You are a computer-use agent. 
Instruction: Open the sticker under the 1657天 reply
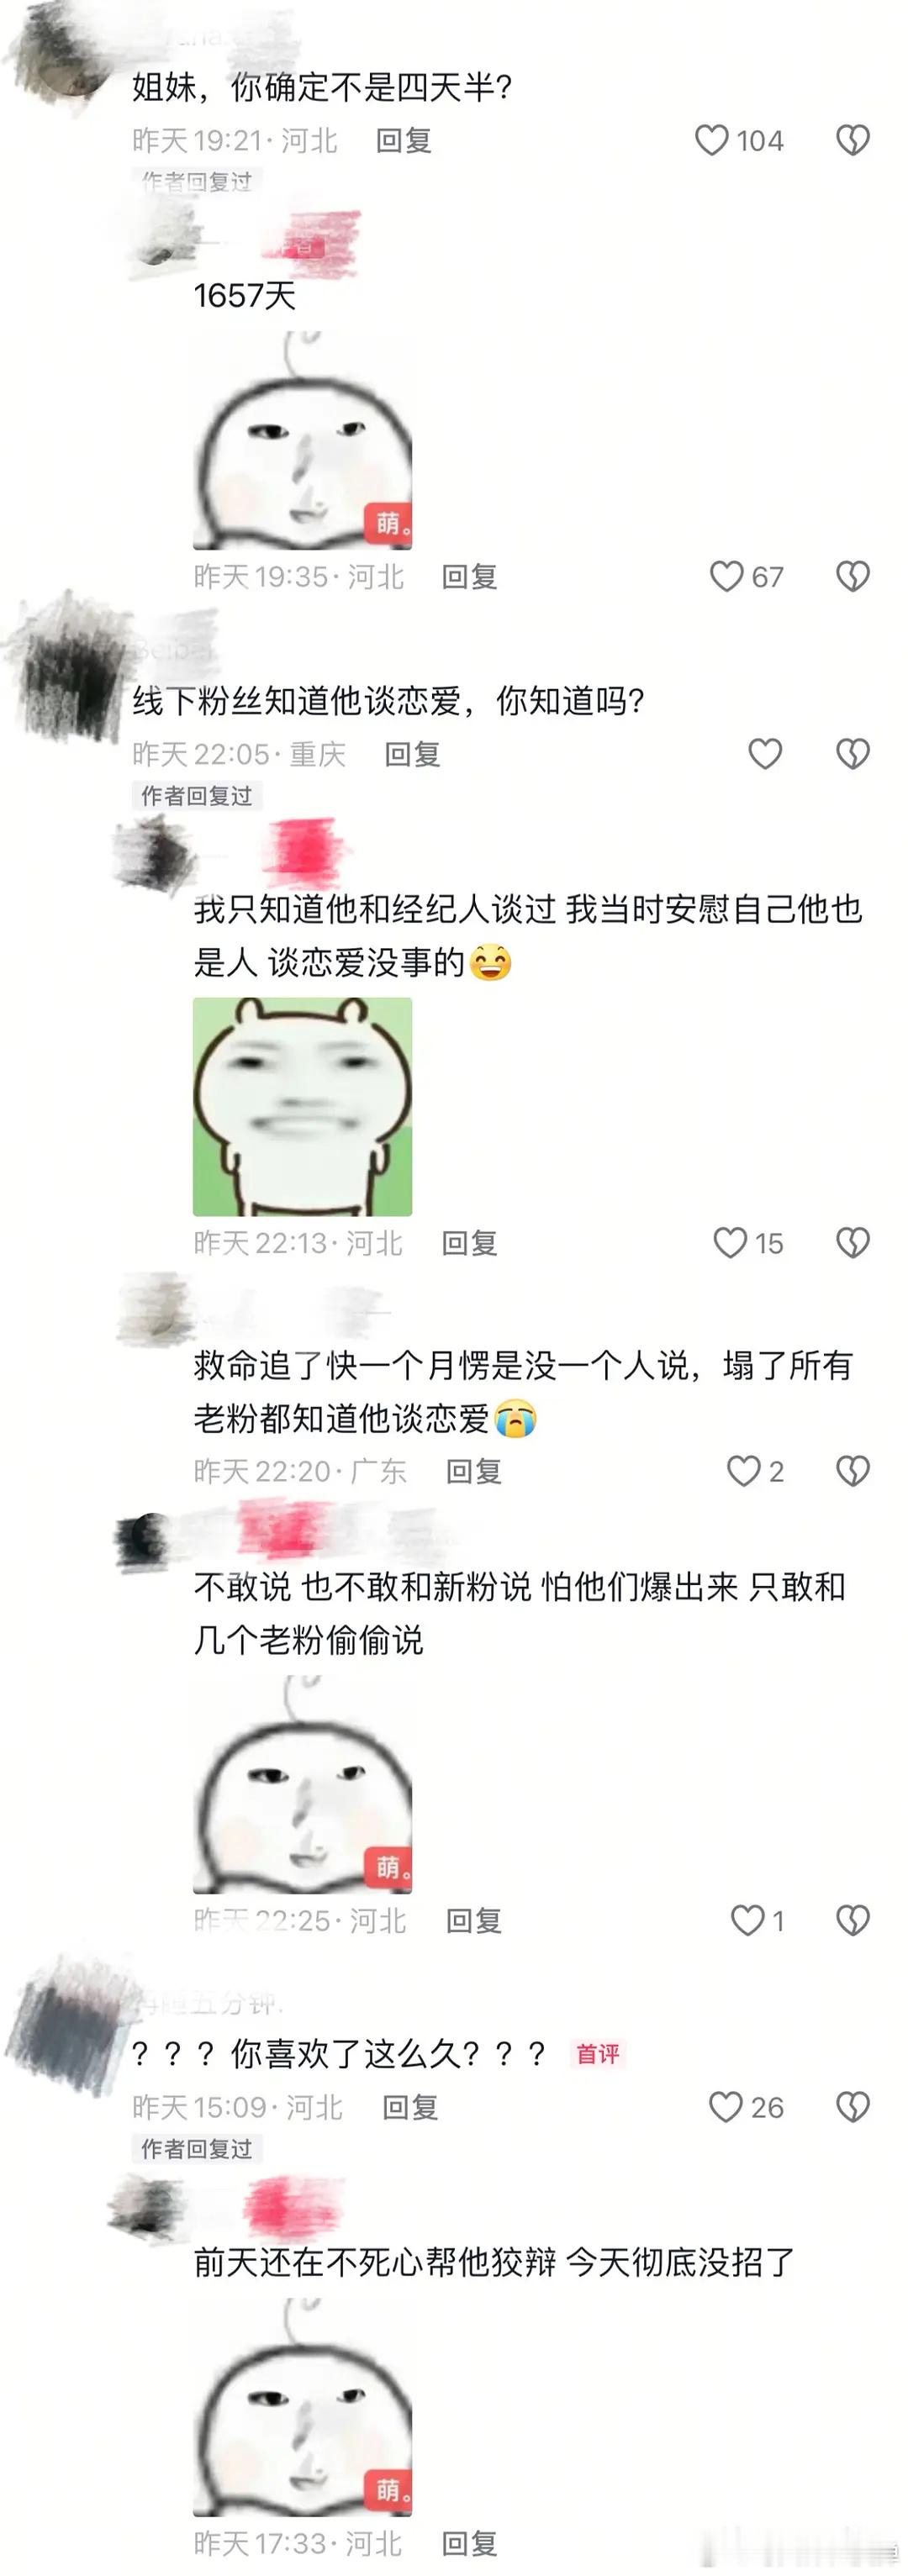[302, 440]
